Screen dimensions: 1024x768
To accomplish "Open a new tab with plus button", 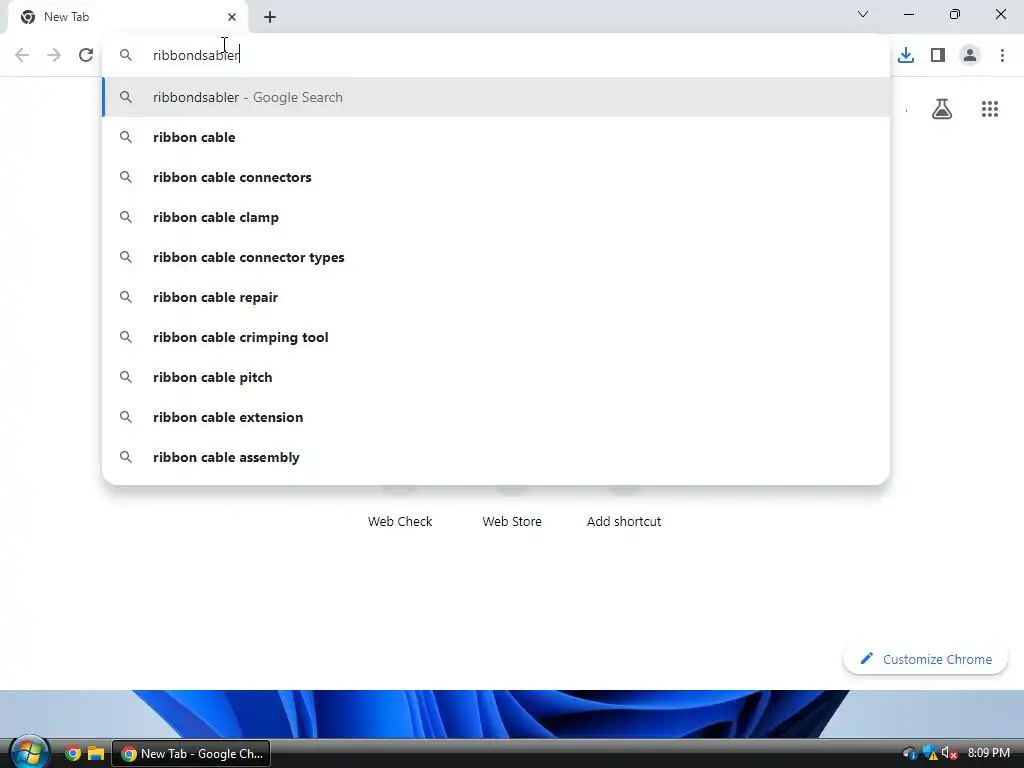I will pyautogui.click(x=270, y=17).
